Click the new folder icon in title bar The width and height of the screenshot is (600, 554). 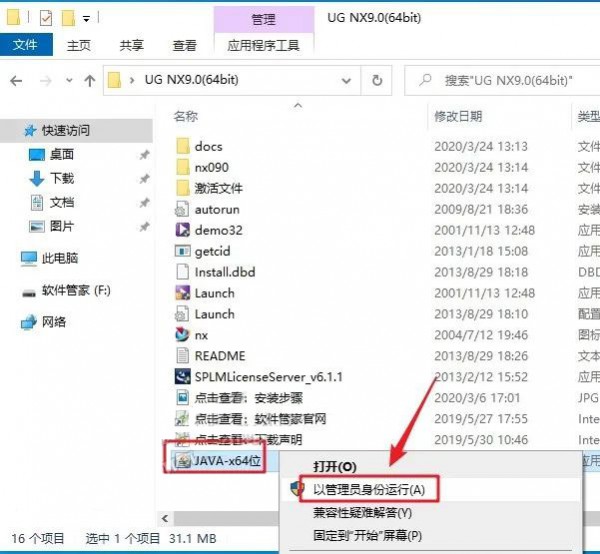tap(68, 18)
